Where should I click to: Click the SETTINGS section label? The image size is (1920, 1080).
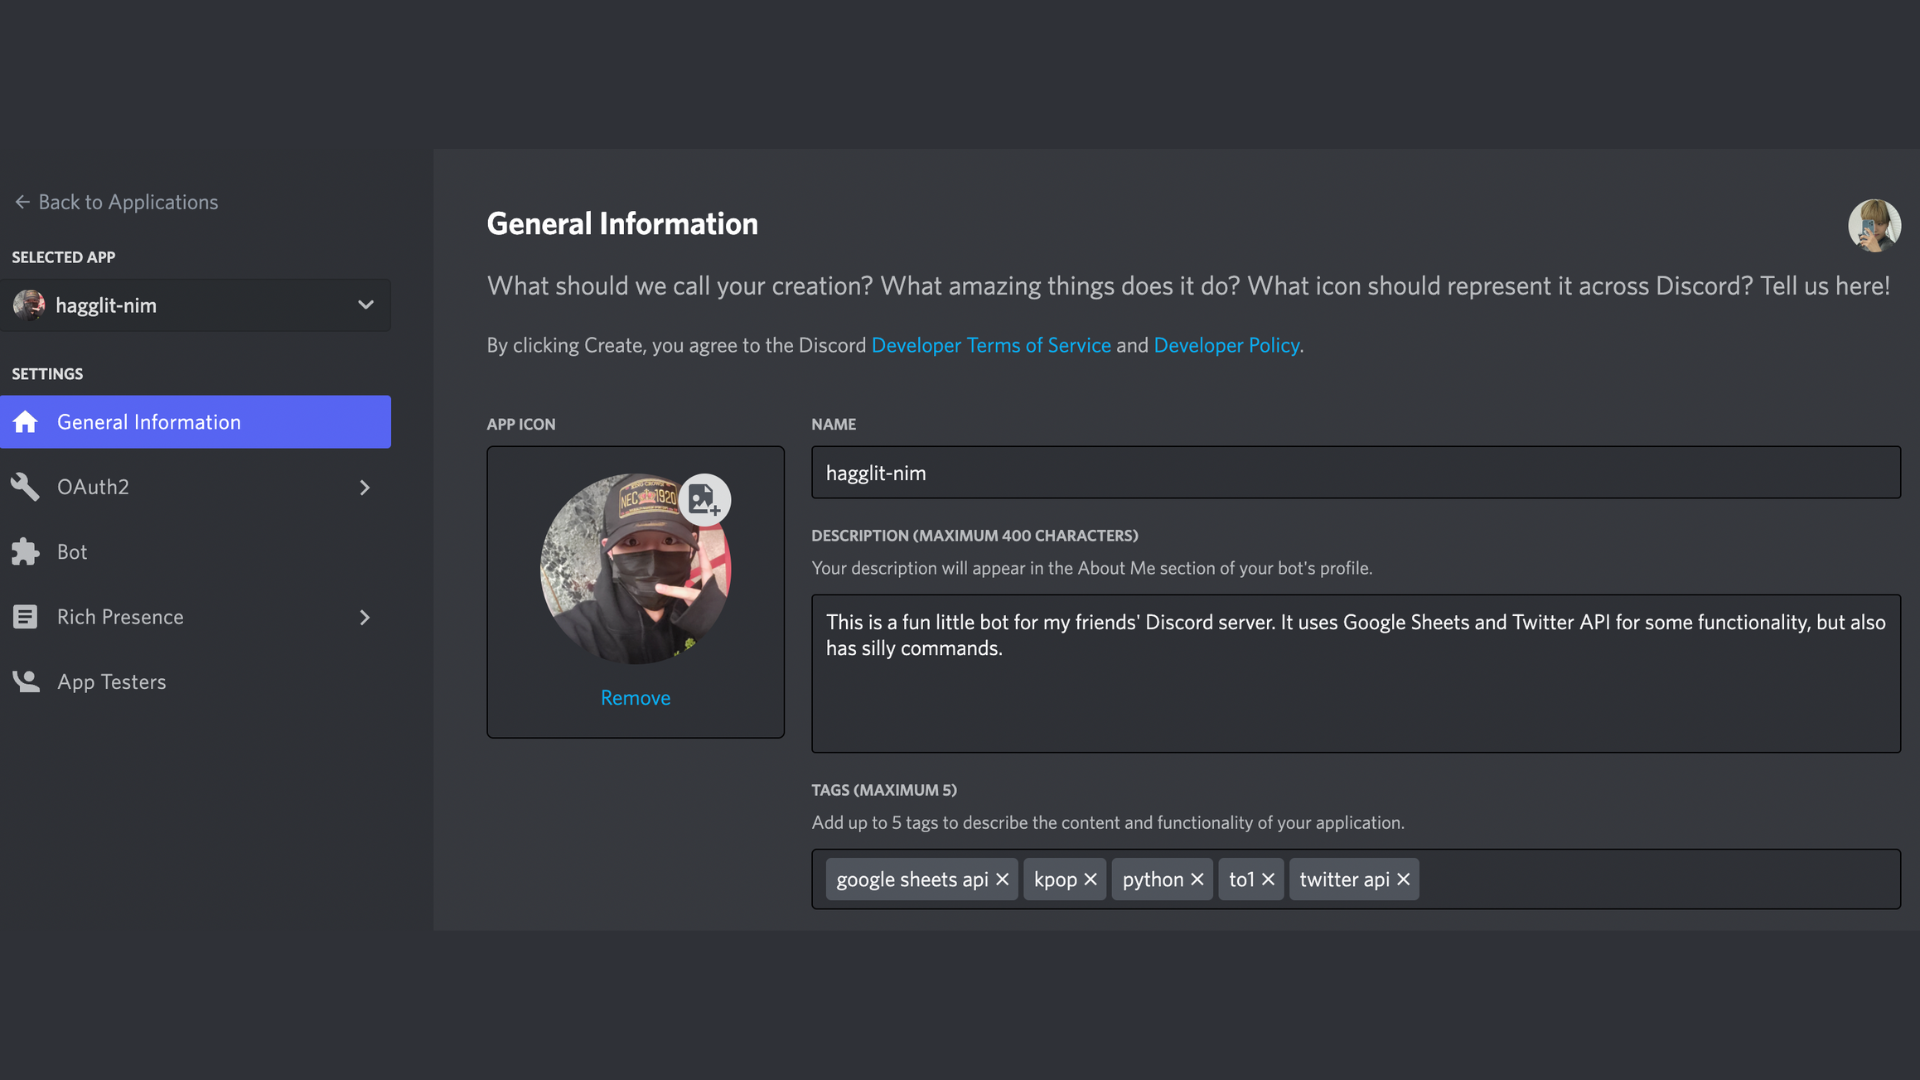click(x=47, y=374)
